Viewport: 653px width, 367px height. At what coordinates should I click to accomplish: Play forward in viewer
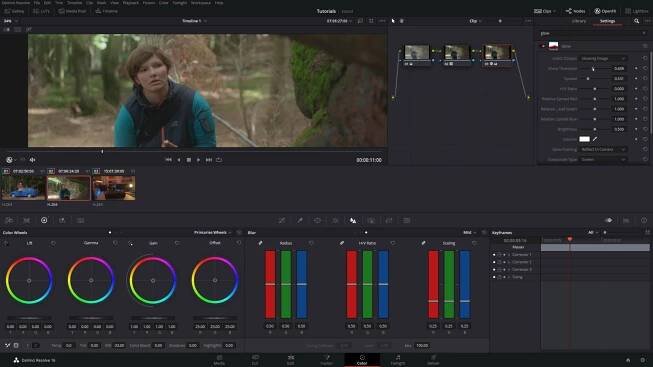[199, 160]
